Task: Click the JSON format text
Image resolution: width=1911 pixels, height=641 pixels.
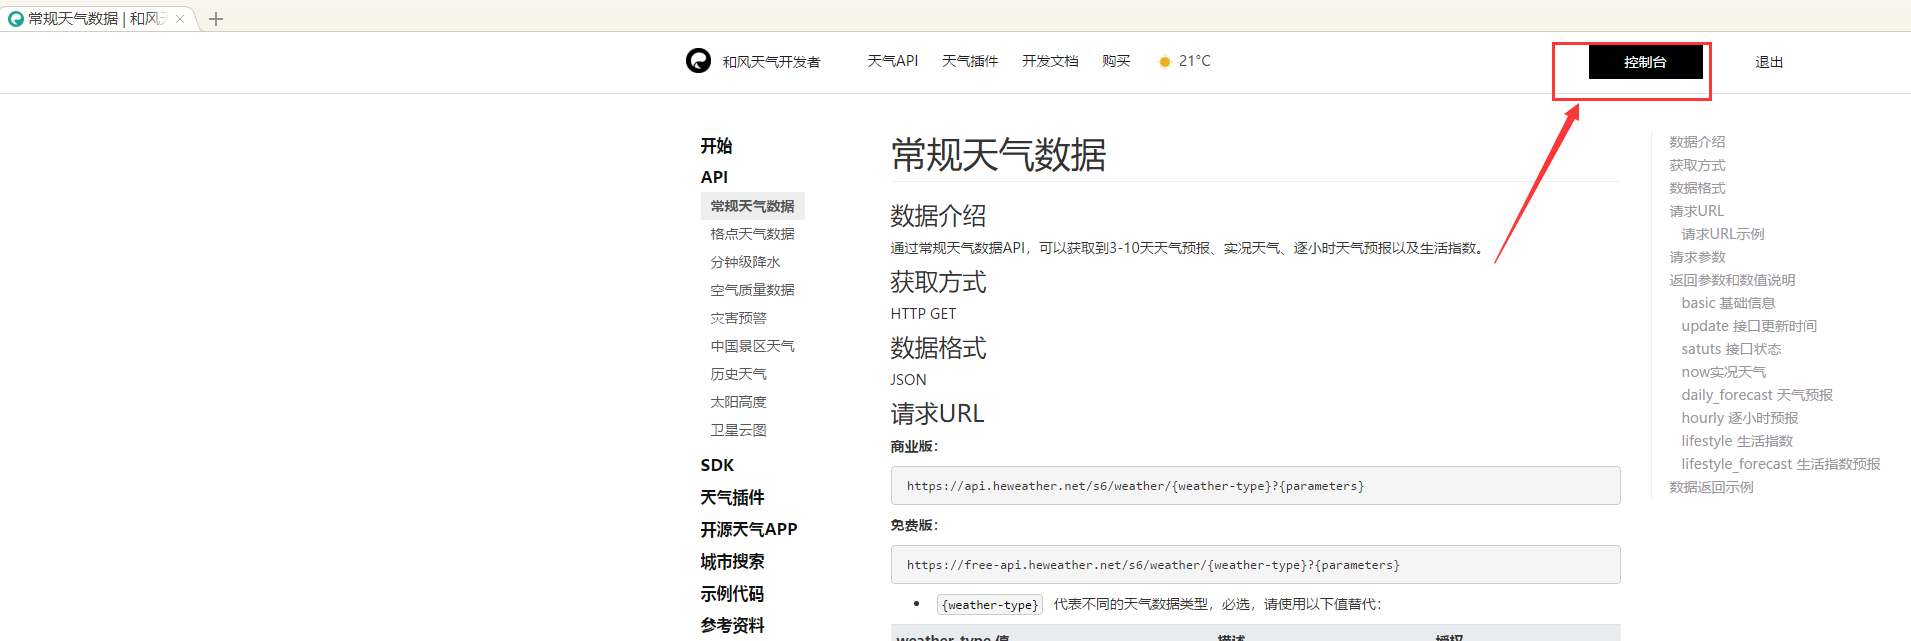Action: click(x=908, y=380)
